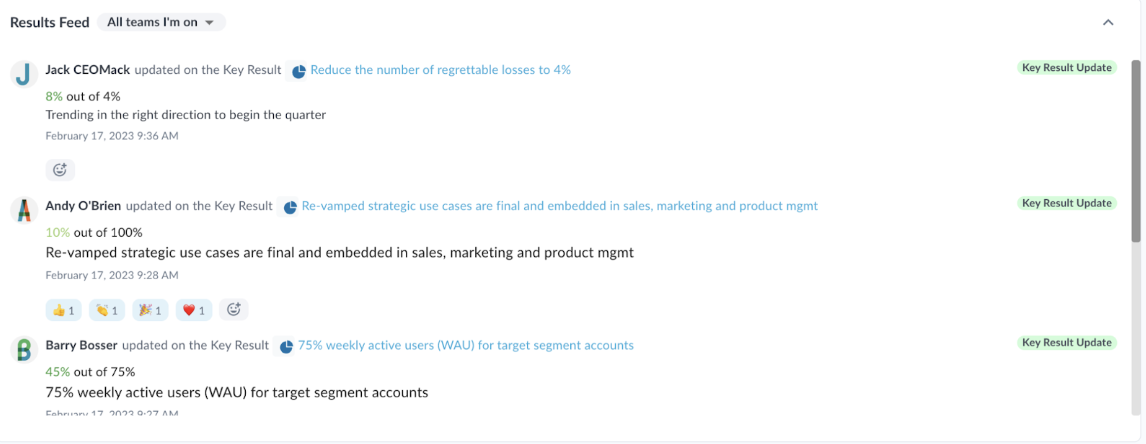Viewport: 1146px width, 444px height.
Task: Add new emoji reaction to Andy O'Brien's update
Action: (x=234, y=309)
